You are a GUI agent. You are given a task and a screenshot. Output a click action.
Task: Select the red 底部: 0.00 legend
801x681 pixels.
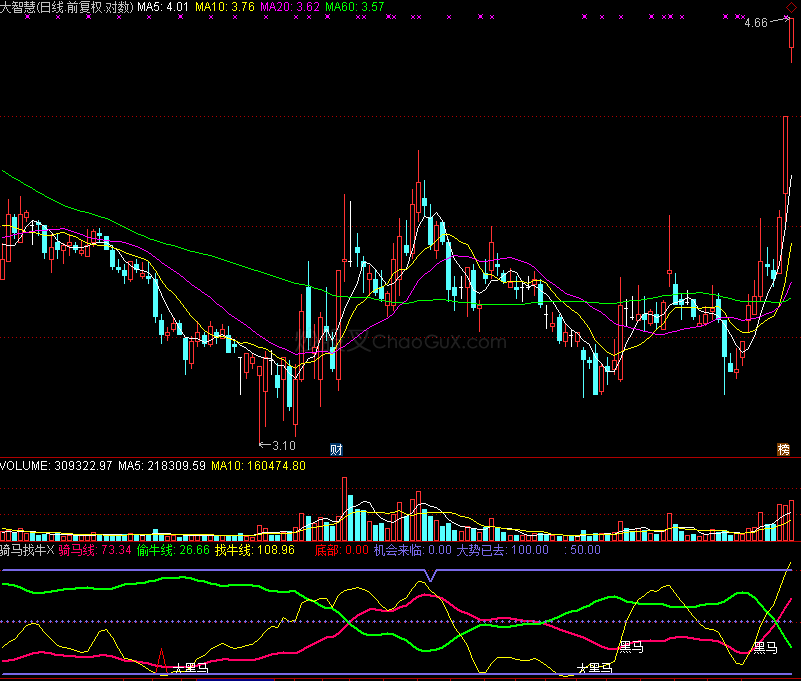click(x=342, y=550)
